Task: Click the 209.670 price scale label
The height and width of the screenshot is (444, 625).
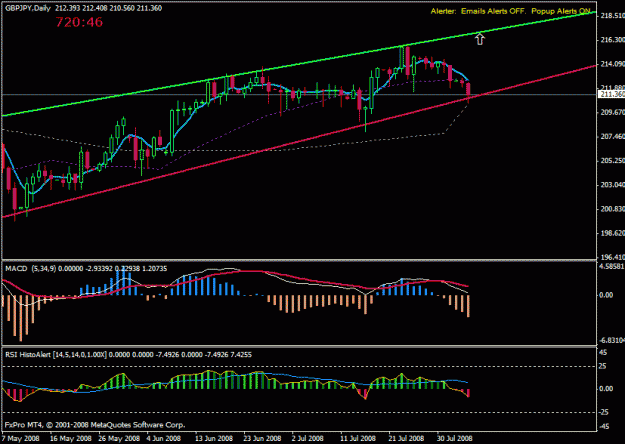Action: tap(612, 112)
